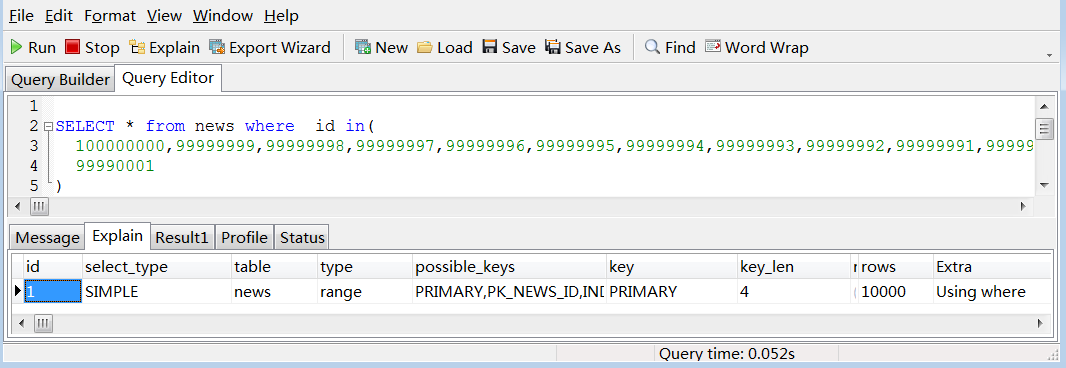Screen dimensions: 1066x368
Task: Select the cell containing SIMPLE
Action: tap(156, 292)
